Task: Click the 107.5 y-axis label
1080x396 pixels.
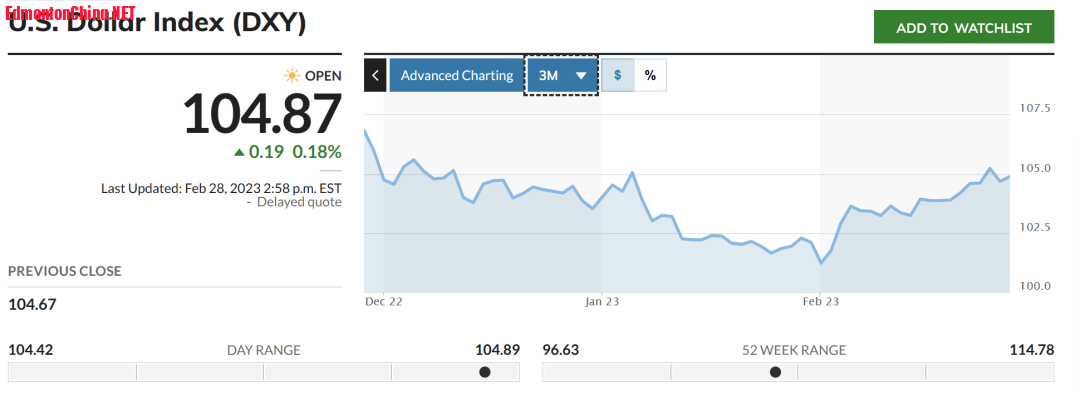Action: click(1035, 108)
